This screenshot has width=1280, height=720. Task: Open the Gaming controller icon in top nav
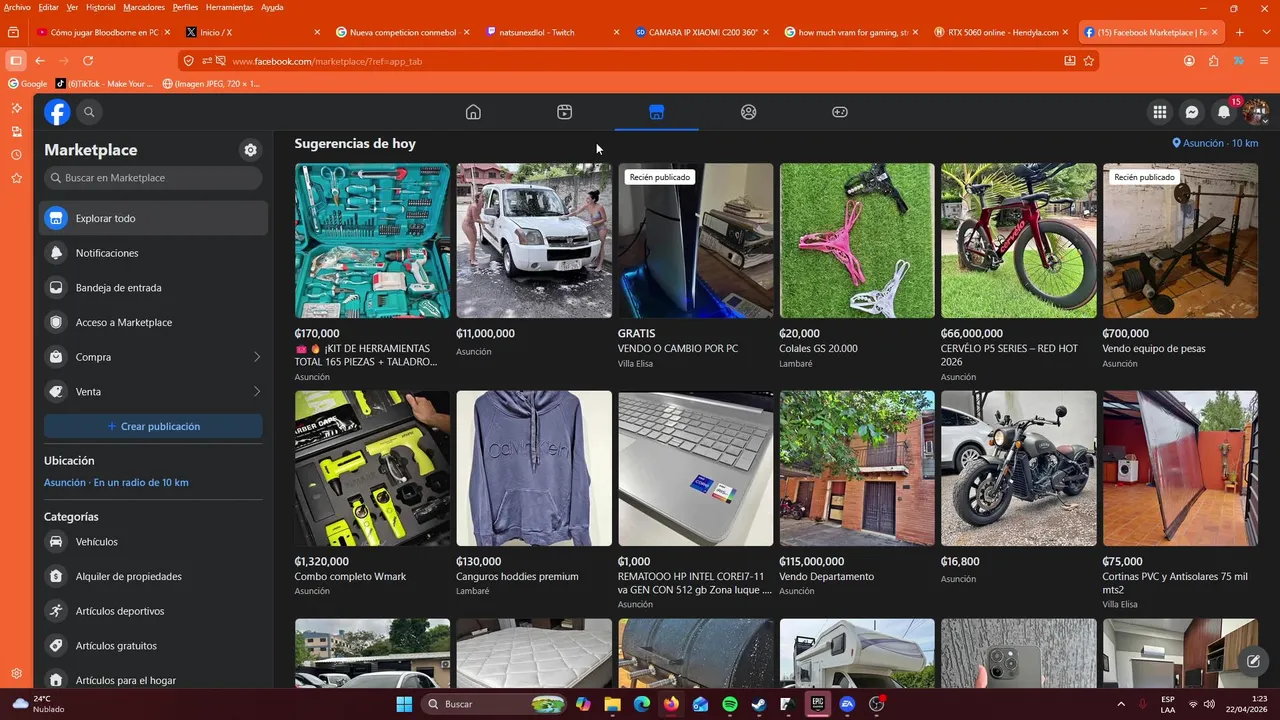click(x=840, y=112)
